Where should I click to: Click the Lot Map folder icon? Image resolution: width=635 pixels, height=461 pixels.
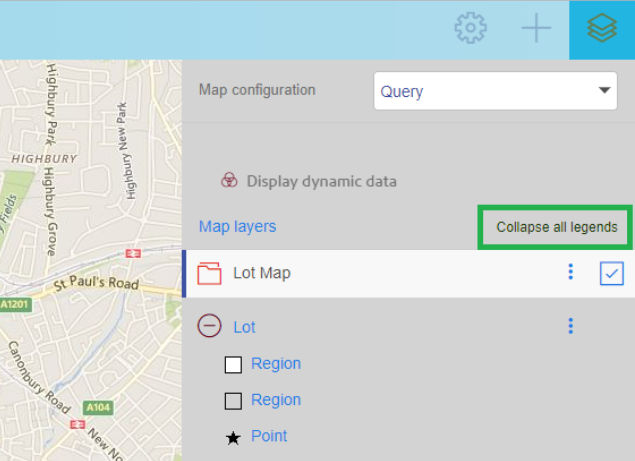tap(209, 273)
